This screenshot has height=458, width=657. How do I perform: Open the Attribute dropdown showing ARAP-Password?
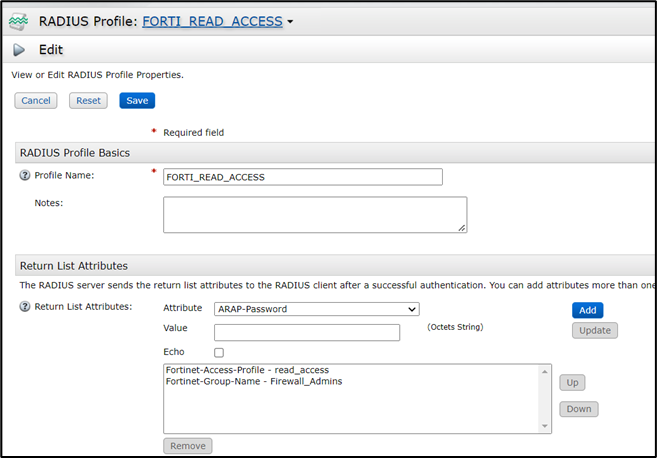click(x=316, y=309)
